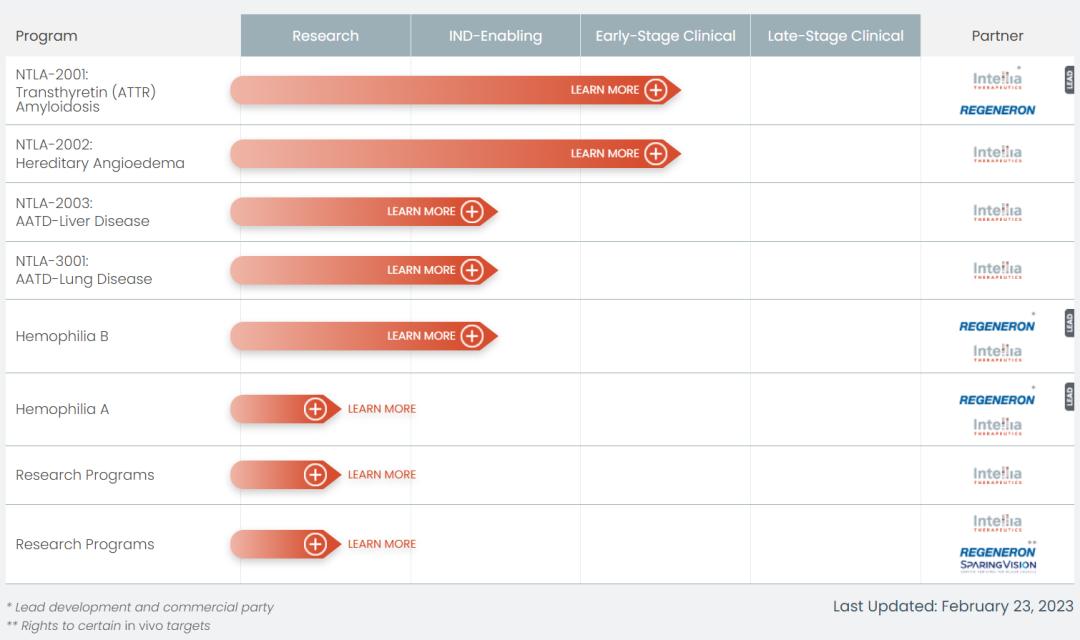Screen dimensions: 1080x640
Task: Follow Learn More in the NTLA-2003 arrow
Action: tap(421, 212)
